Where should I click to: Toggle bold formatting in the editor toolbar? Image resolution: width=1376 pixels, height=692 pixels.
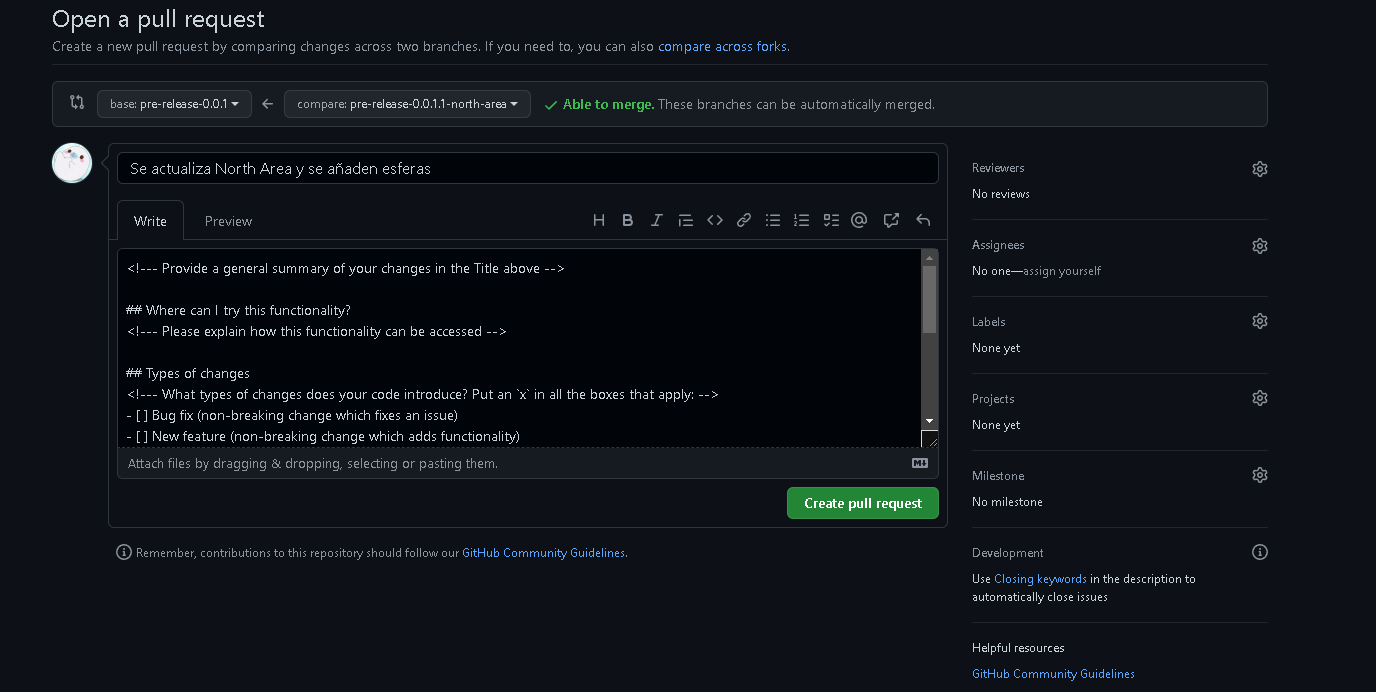click(x=628, y=220)
